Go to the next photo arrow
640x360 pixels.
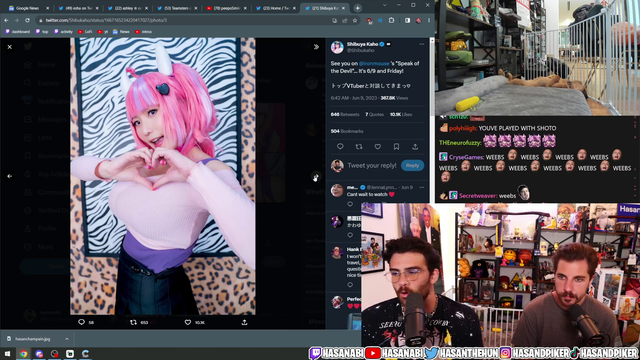pos(316,176)
